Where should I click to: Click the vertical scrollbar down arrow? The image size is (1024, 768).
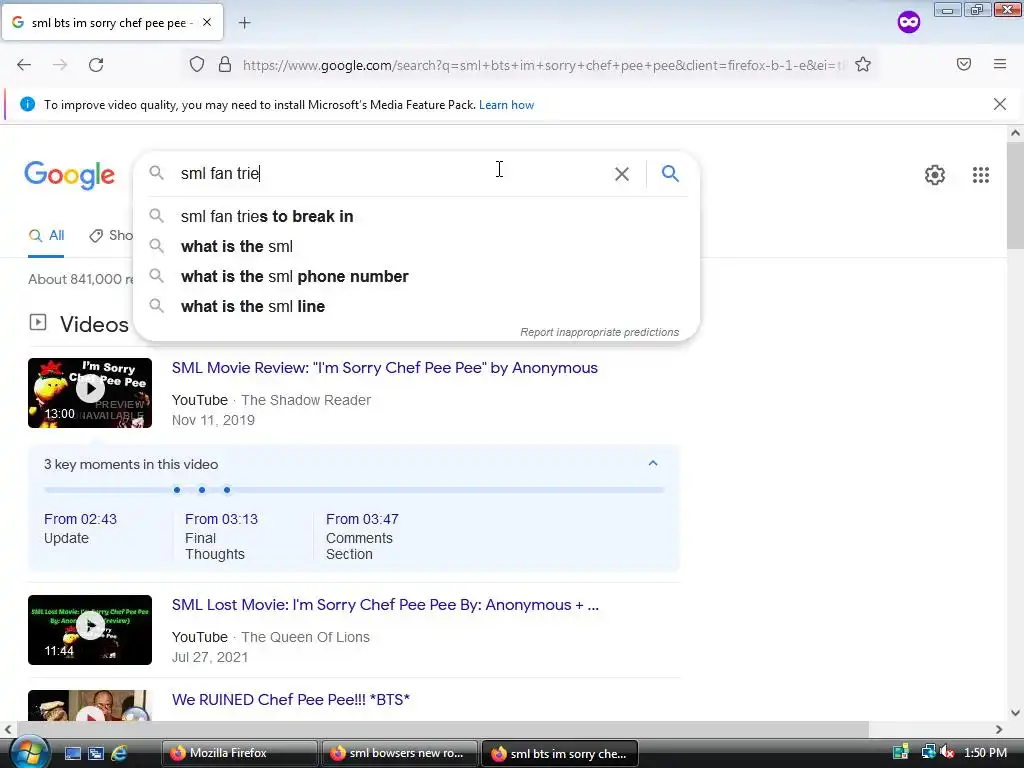point(1015,713)
